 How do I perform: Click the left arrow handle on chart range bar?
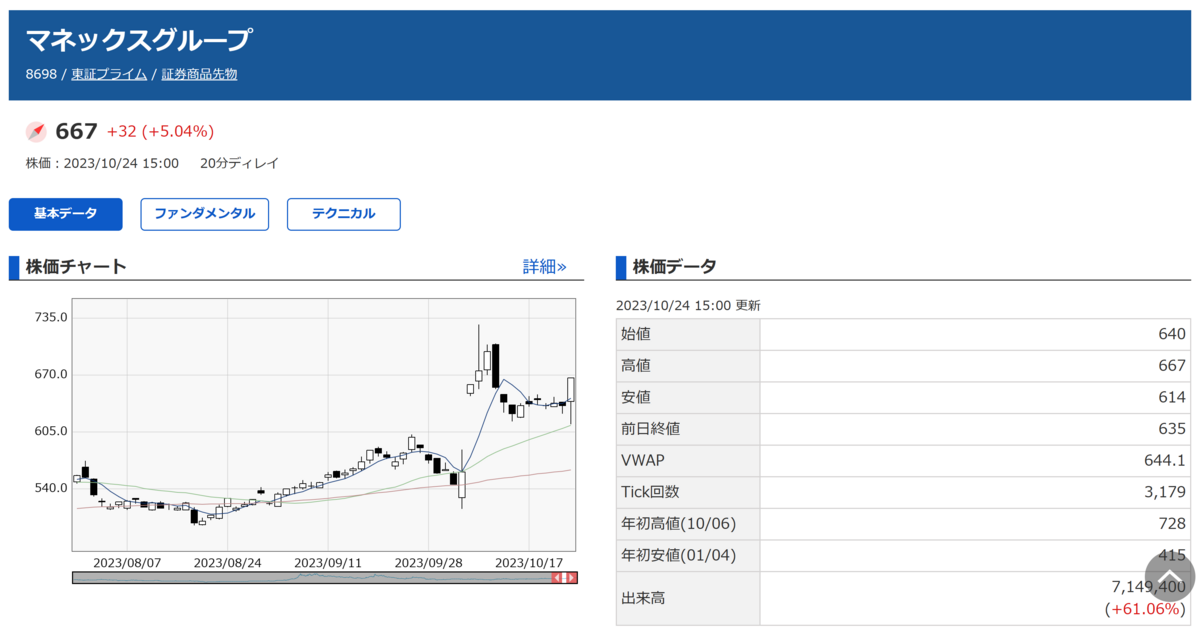pos(557,578)
